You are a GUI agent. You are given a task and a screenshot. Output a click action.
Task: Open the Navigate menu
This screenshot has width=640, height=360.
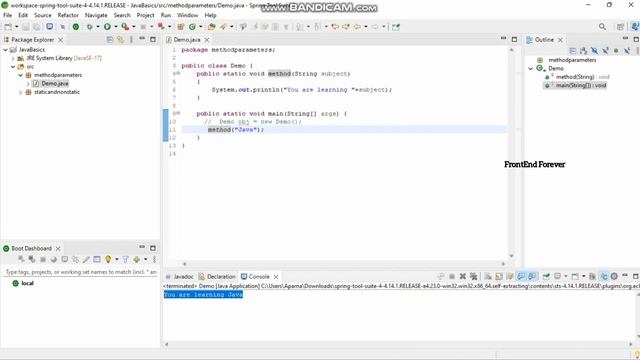point(96,15)
